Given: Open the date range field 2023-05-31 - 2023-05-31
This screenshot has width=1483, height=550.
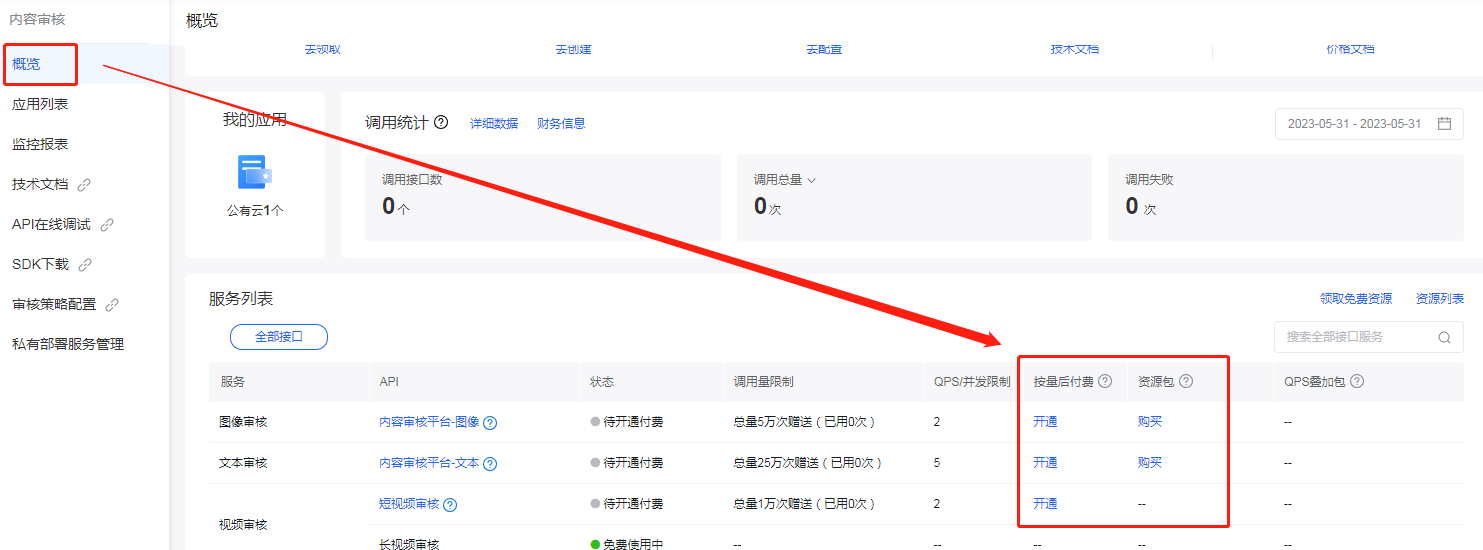Looking at the screenshot, I should [1369, 124].
